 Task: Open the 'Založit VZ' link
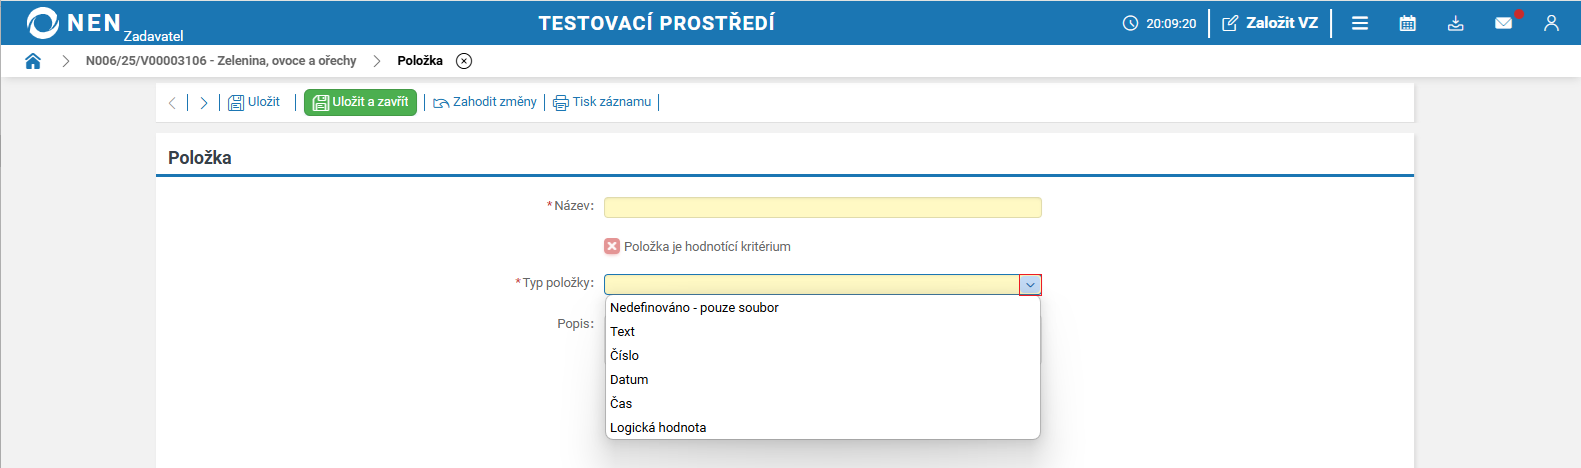coord(1270,23)
